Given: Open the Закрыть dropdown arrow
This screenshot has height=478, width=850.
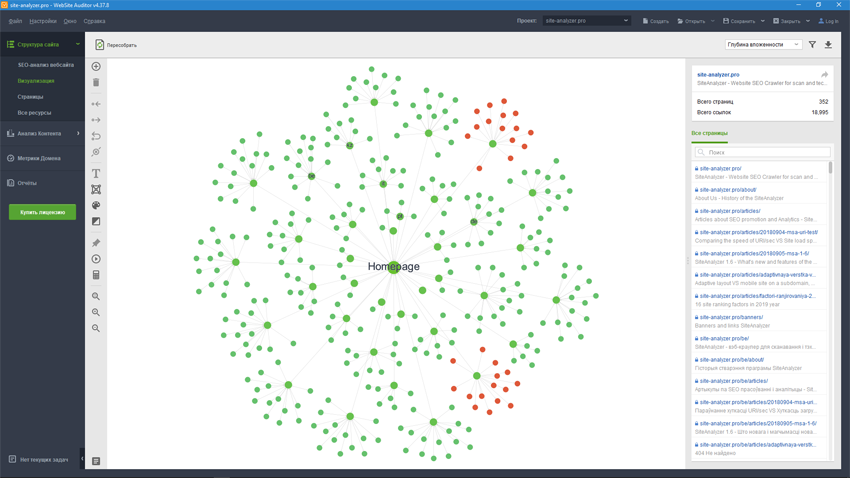Looking at the screenshot, I should tap(808, 21).
